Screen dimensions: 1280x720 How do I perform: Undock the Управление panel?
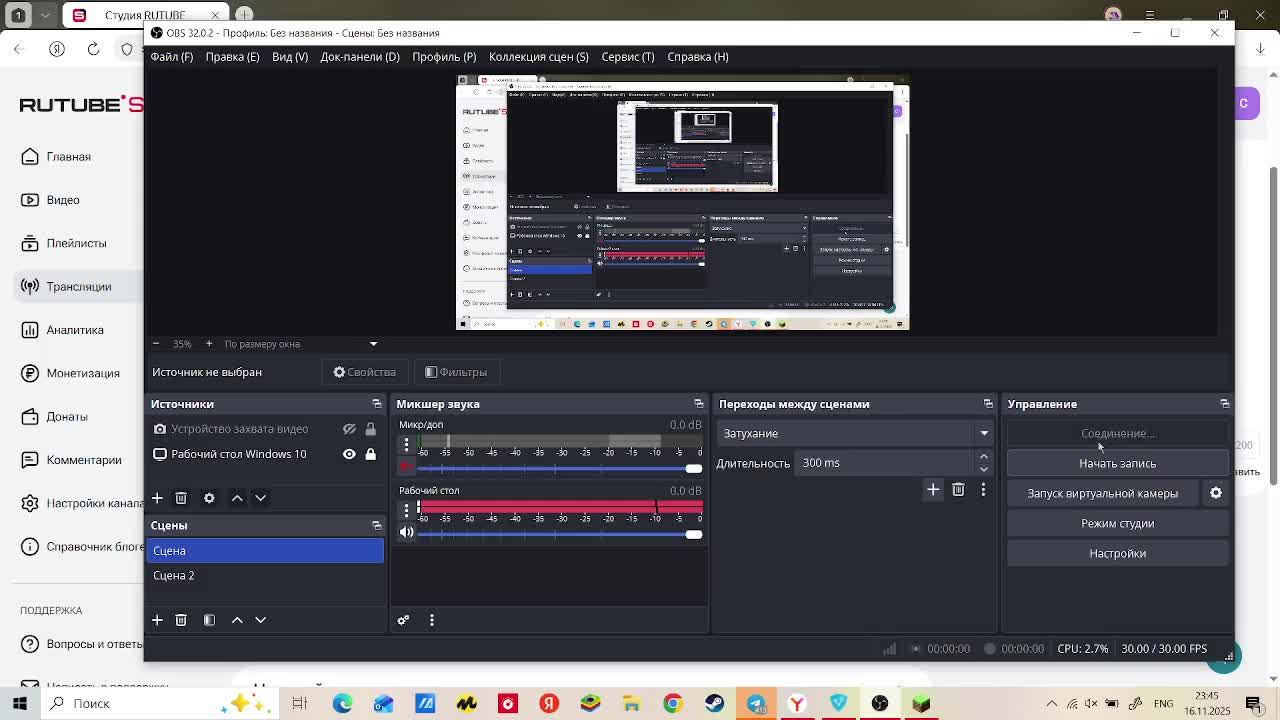(1225, 404)
